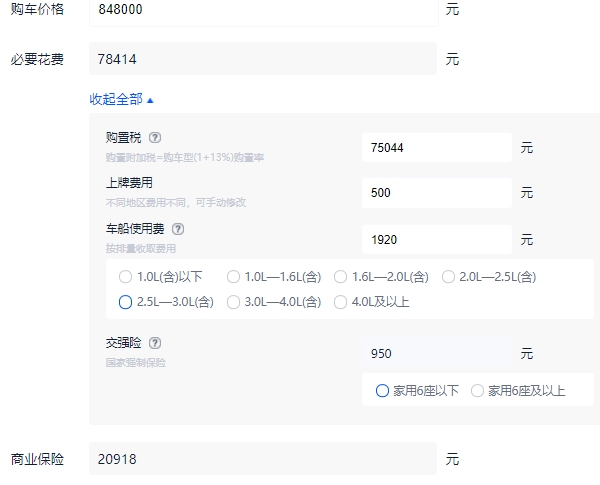Click the 必要花费 label

[x=37, y=59]
